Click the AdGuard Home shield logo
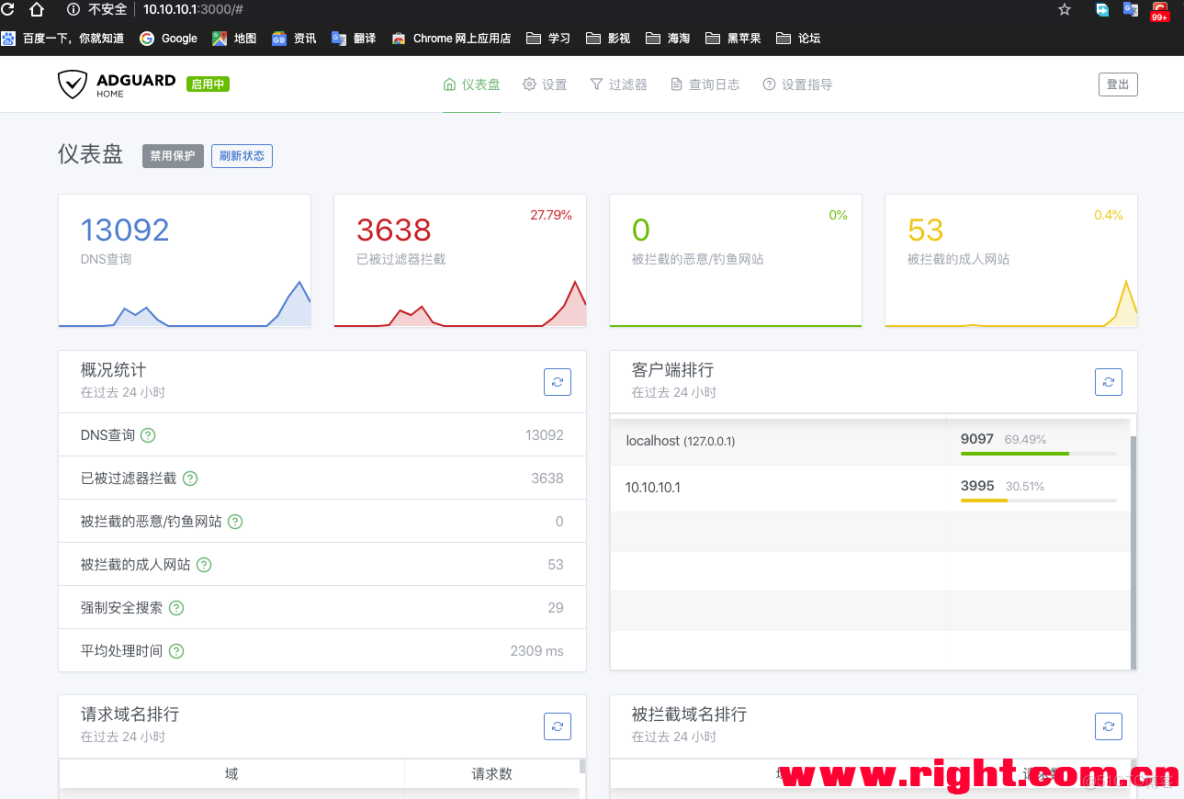 pos(73,84)
